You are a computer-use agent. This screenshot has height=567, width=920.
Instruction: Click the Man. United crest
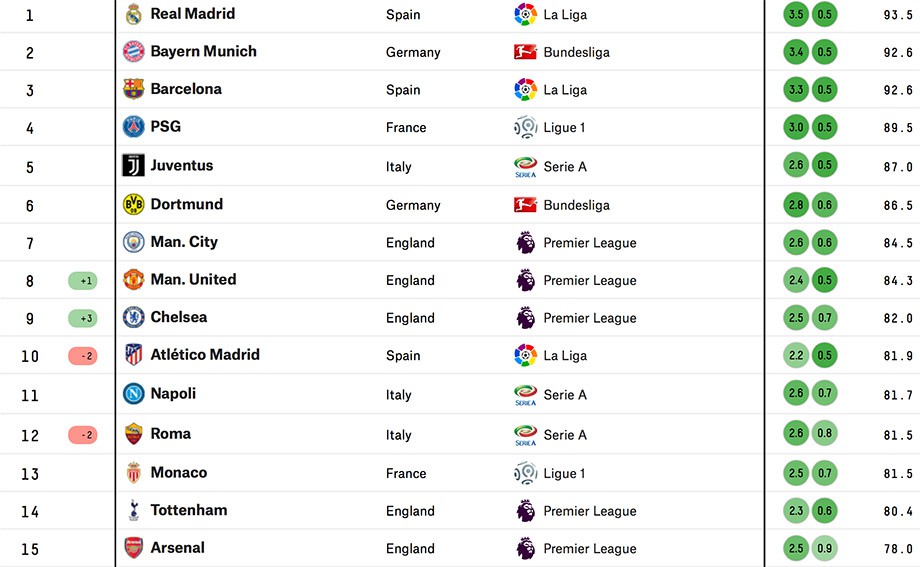pos(134,279)
